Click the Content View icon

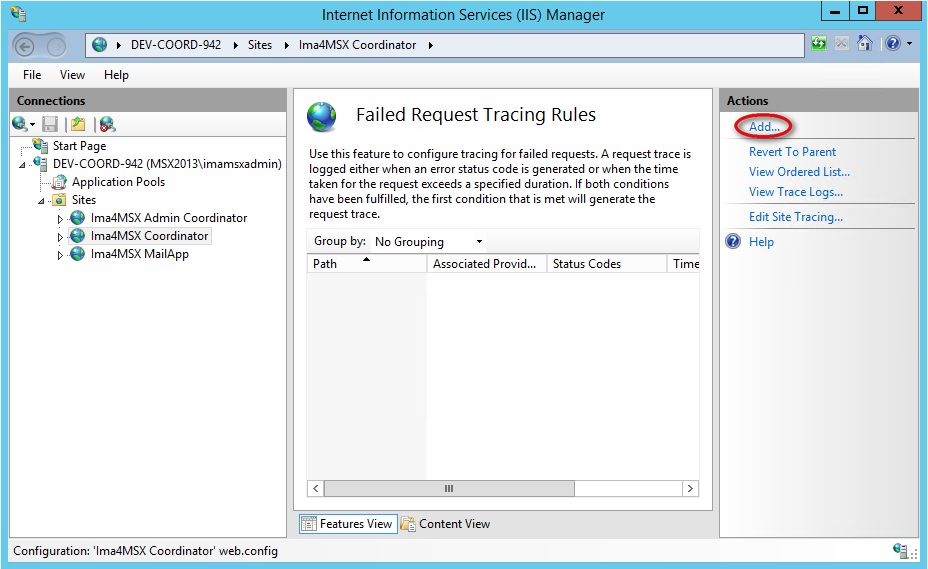pos(408,523)
